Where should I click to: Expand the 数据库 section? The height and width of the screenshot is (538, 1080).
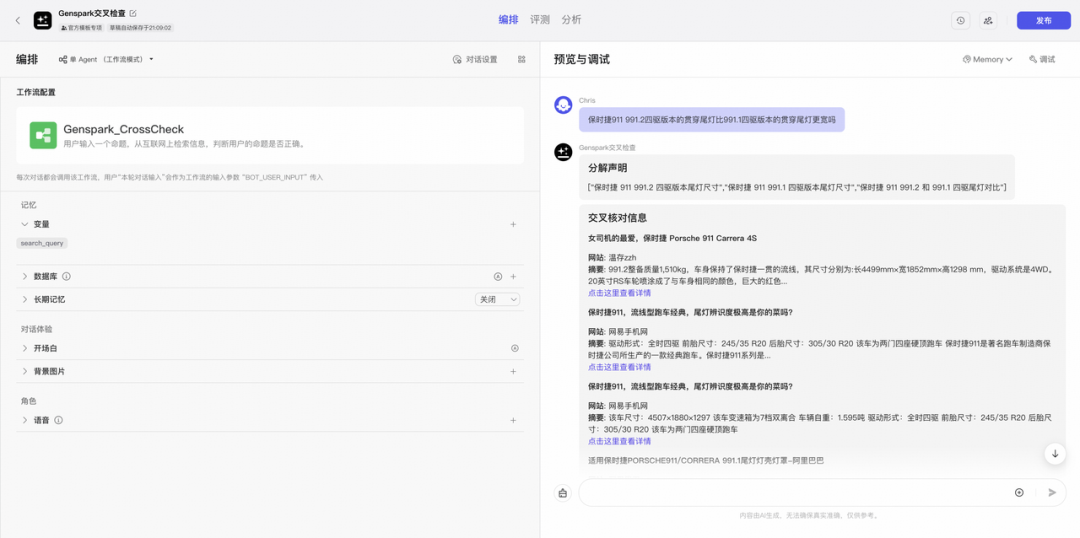click(x=25, y=276)
